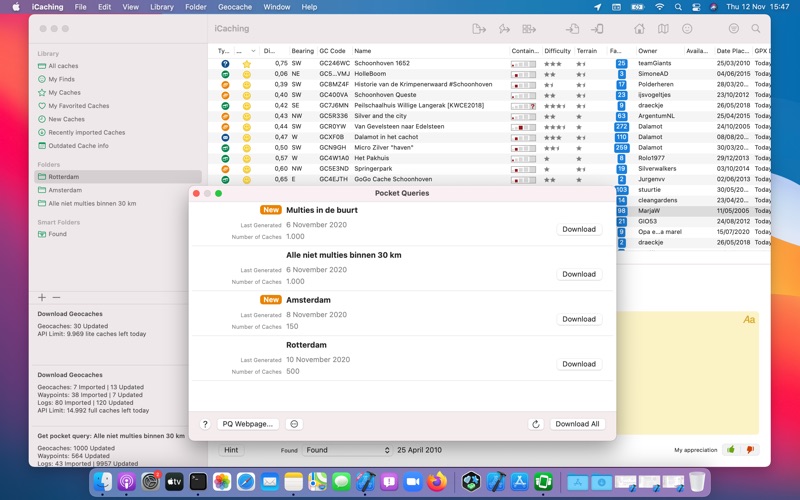The width and height of the screenshot is (800, 500).
Task: Download the Multies in de buurt query
Action: (579, 230)
